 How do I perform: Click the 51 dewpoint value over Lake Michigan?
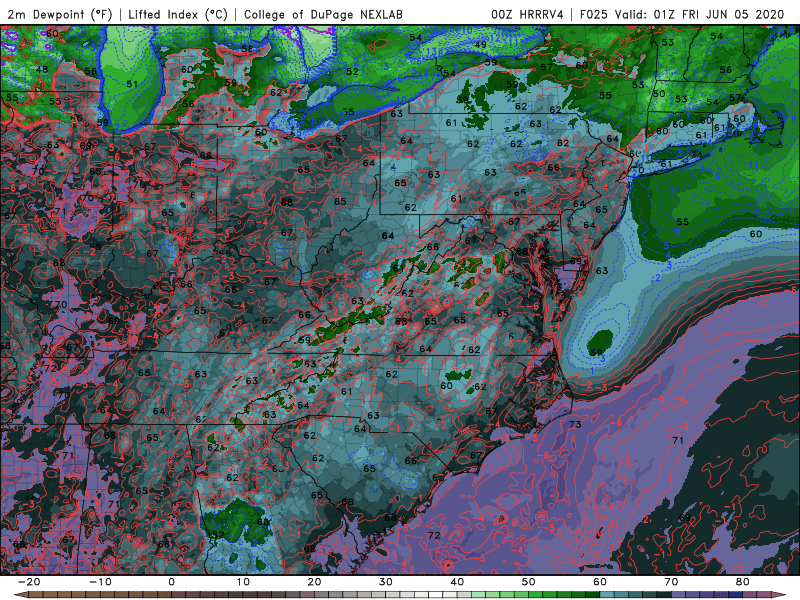click(132, 84)
